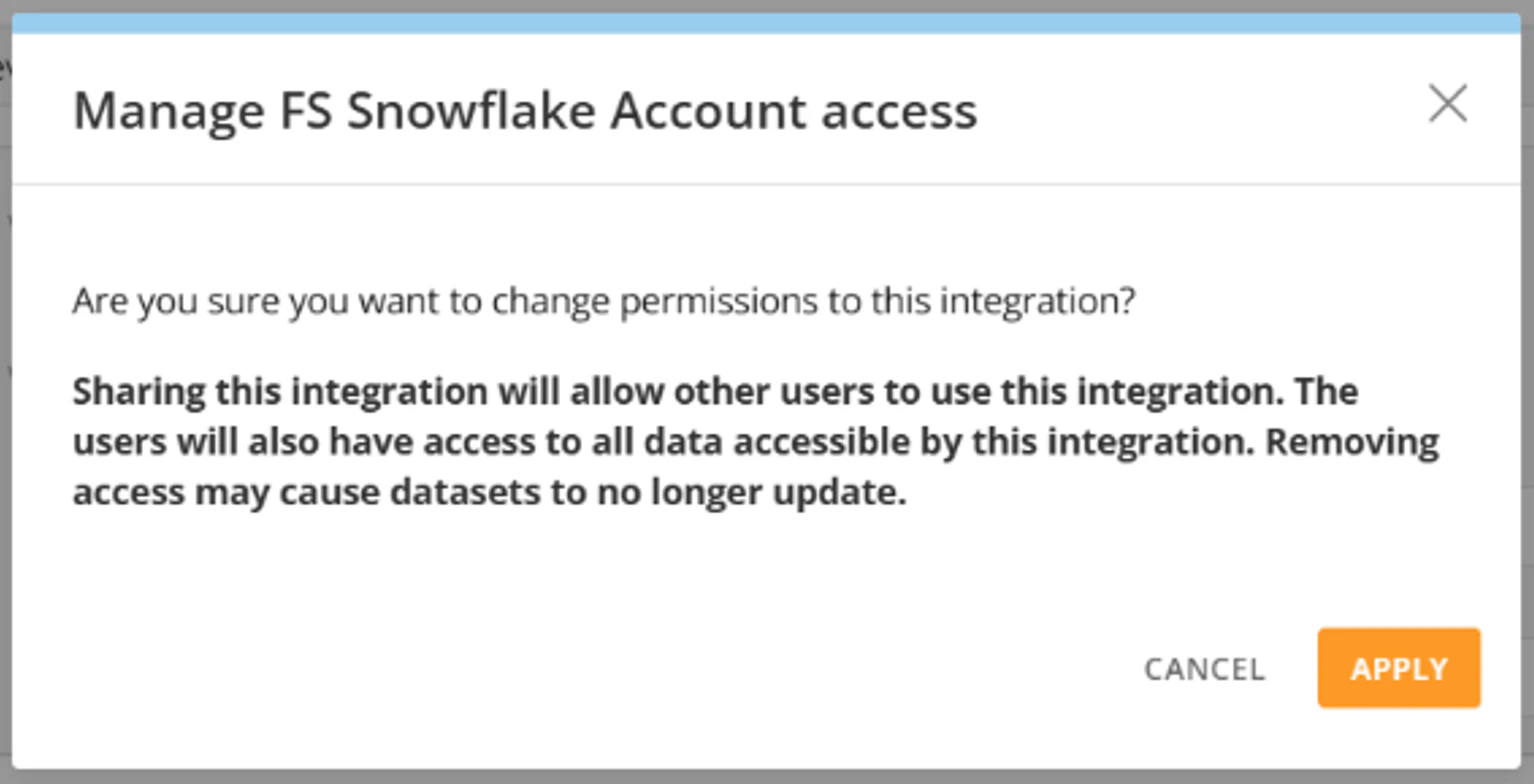Click the blue accent bar atop the dialog
This screenshot has width=1534, height=784.
[766, 24]
